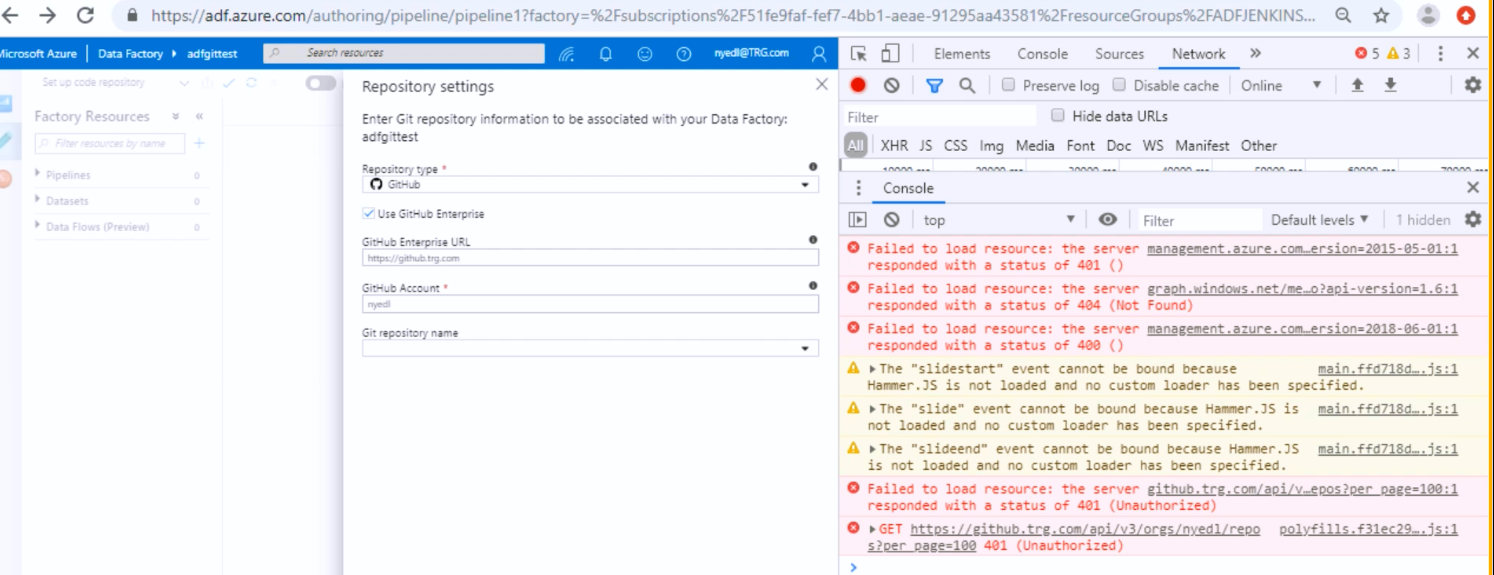The width and height of the screenshot is (1494, 575).
Task: Open Azure notifications bell
Action: (606, 54)
